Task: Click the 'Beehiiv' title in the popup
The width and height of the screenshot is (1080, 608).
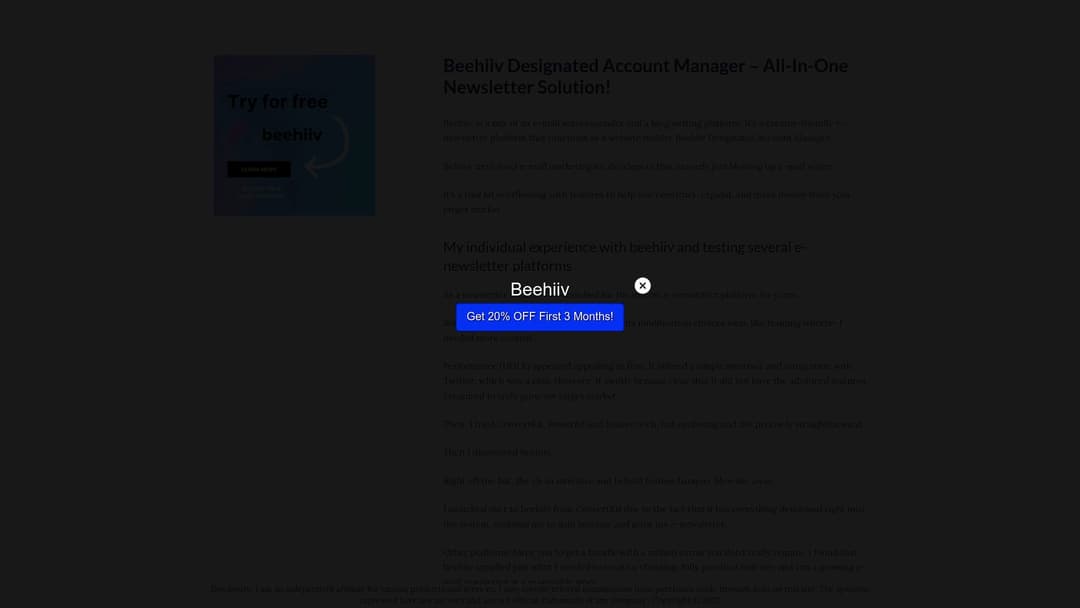Action: [x=539, y=289]
